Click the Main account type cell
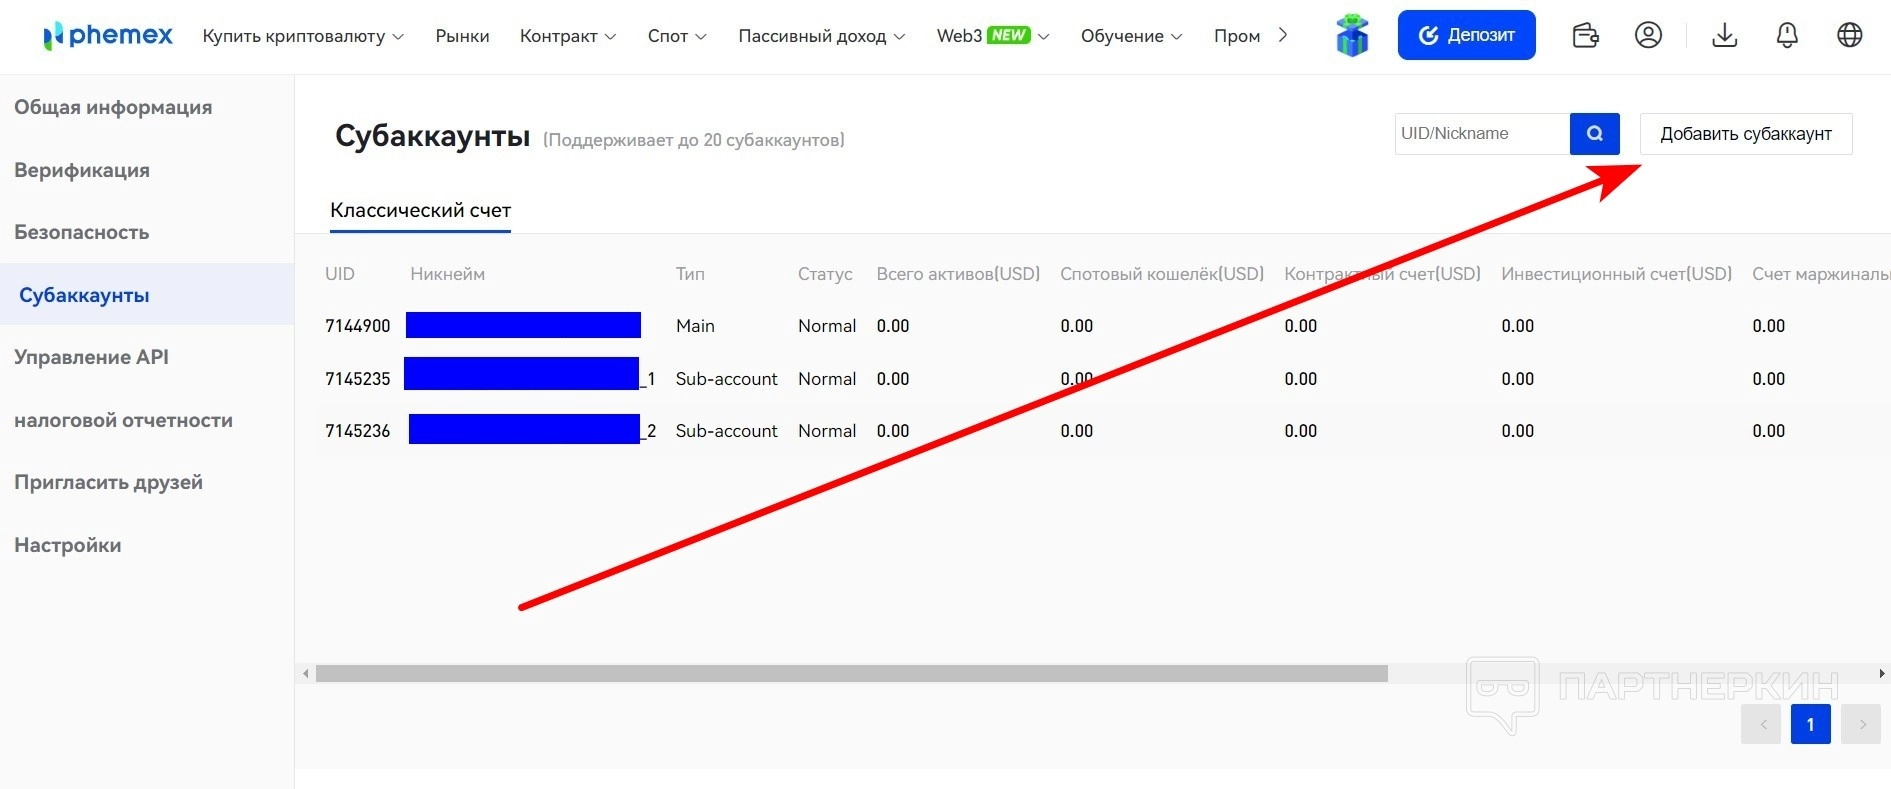Image resolution: width=1891 pixels, height=789 pixels. (695, 326)
